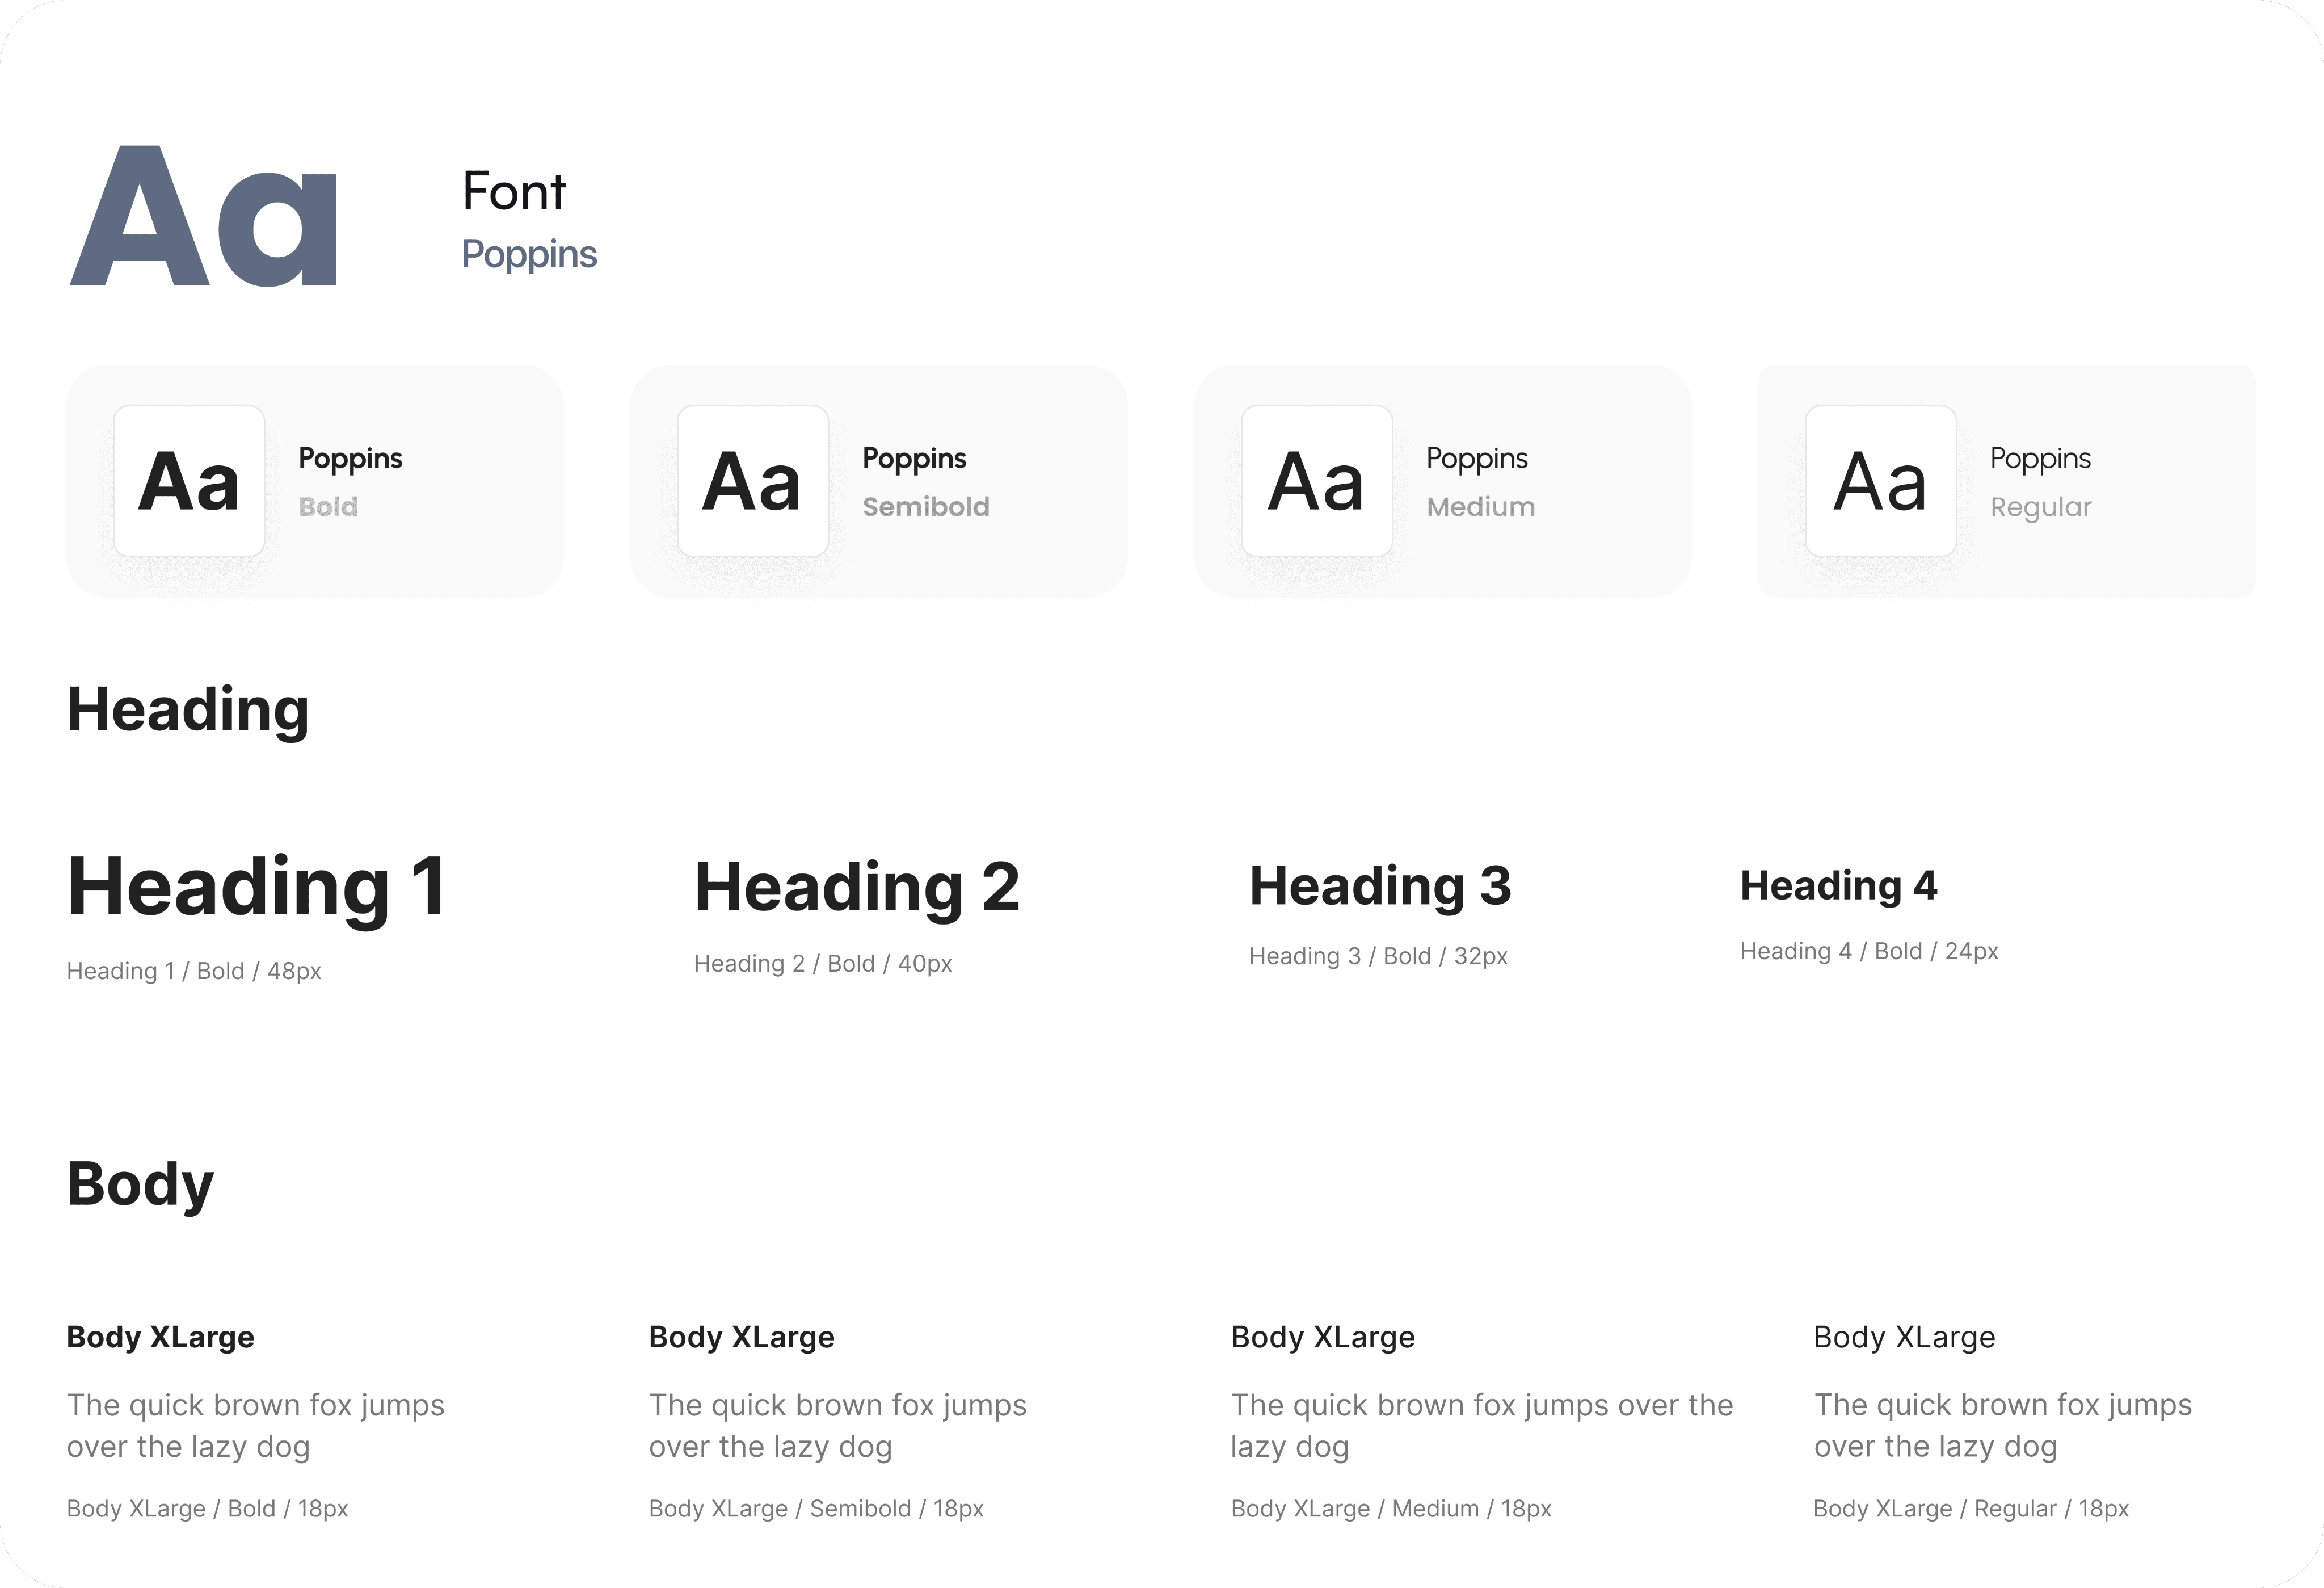Click the Heading 2 sample text
2324x1588 pixels.
pyautogui.click(x=857, y=887)
